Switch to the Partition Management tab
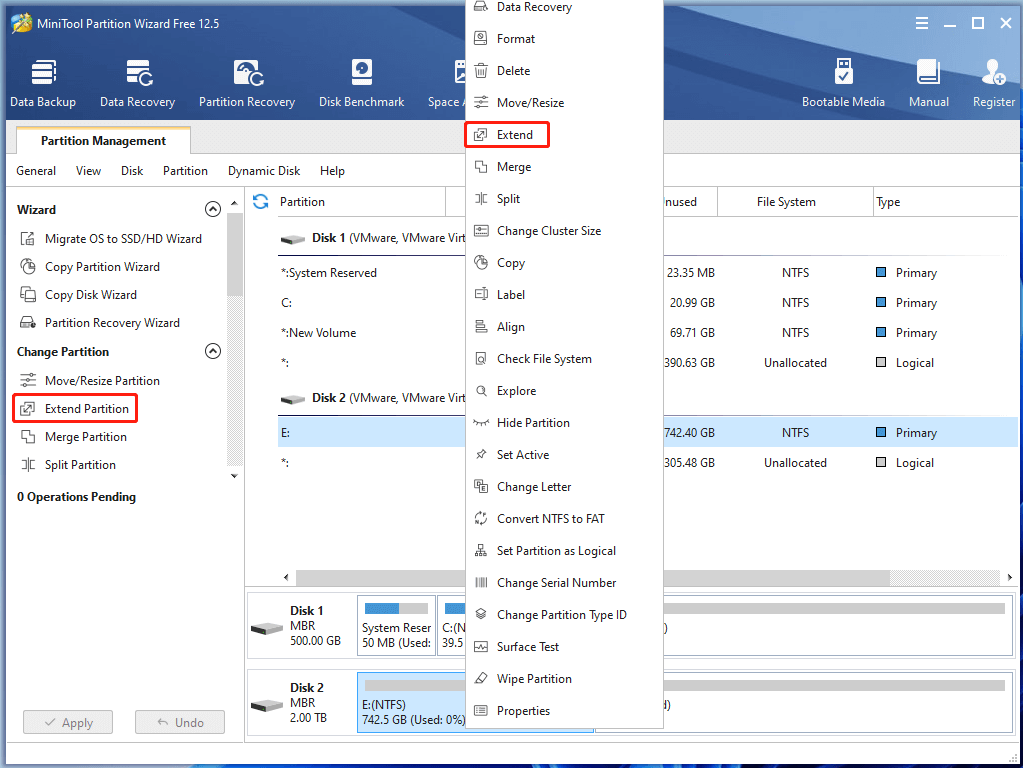The height and width of the screenshot is (768, 1023). (x=103, y=141)
